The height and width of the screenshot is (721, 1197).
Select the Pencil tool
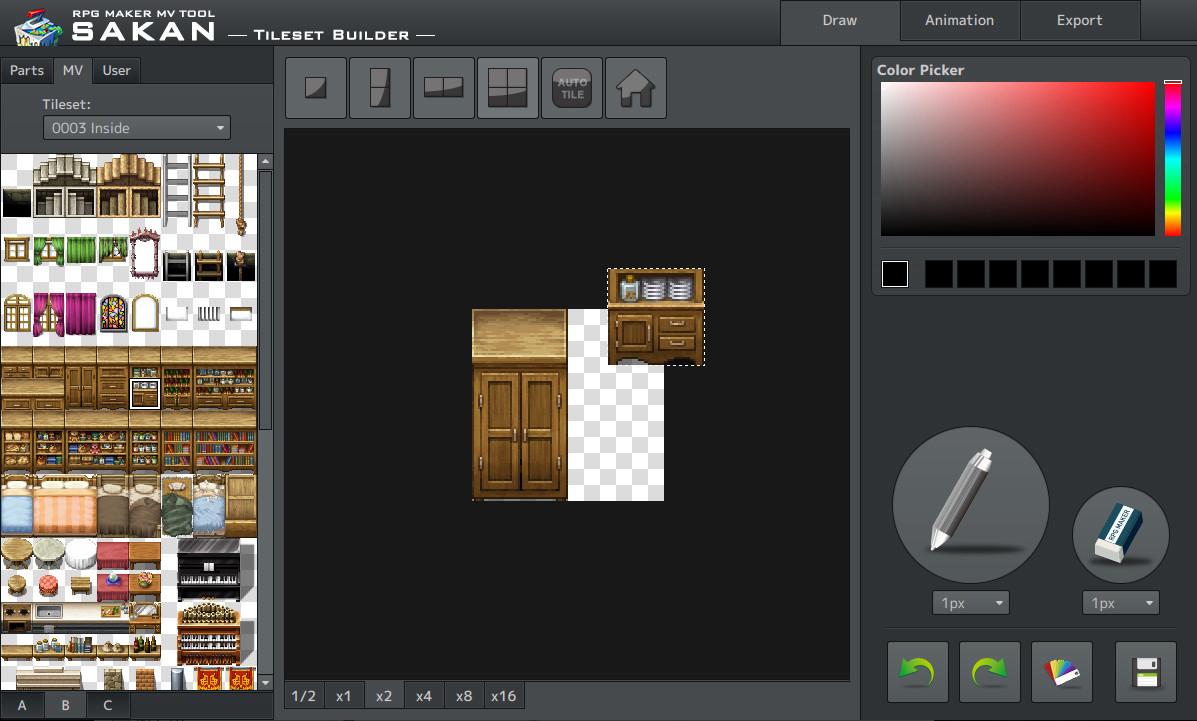[x=969, y=505]
